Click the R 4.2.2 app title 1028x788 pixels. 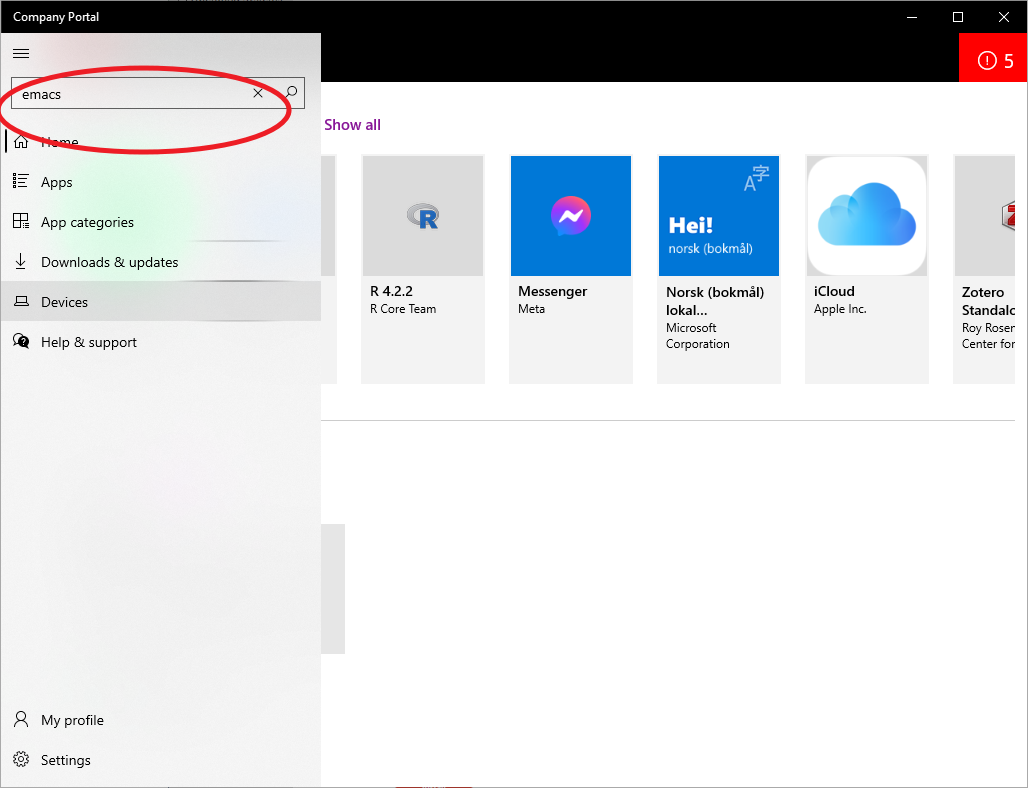pyautogui.click(x=391, y=291)
